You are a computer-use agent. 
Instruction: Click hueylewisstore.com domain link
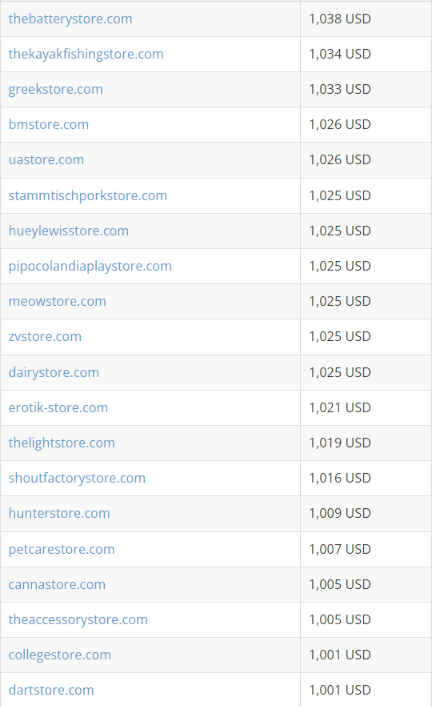click(68, 231)
